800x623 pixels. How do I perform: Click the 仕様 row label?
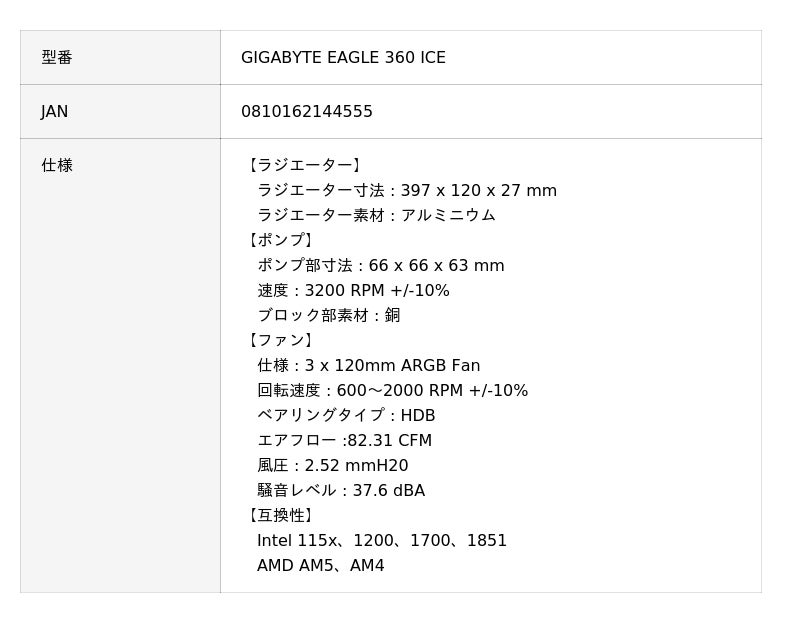57,166
